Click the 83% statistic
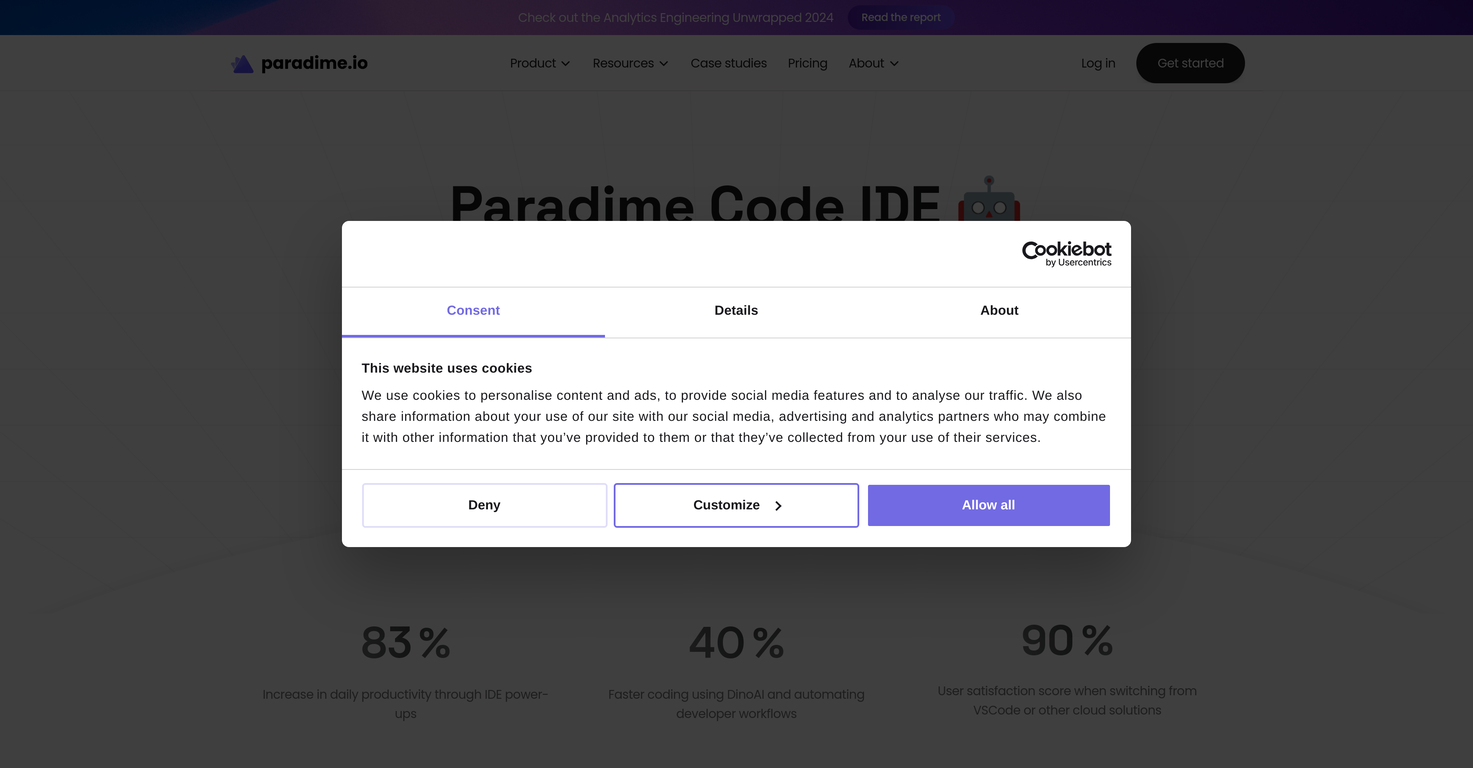 (x=405, y=643)
